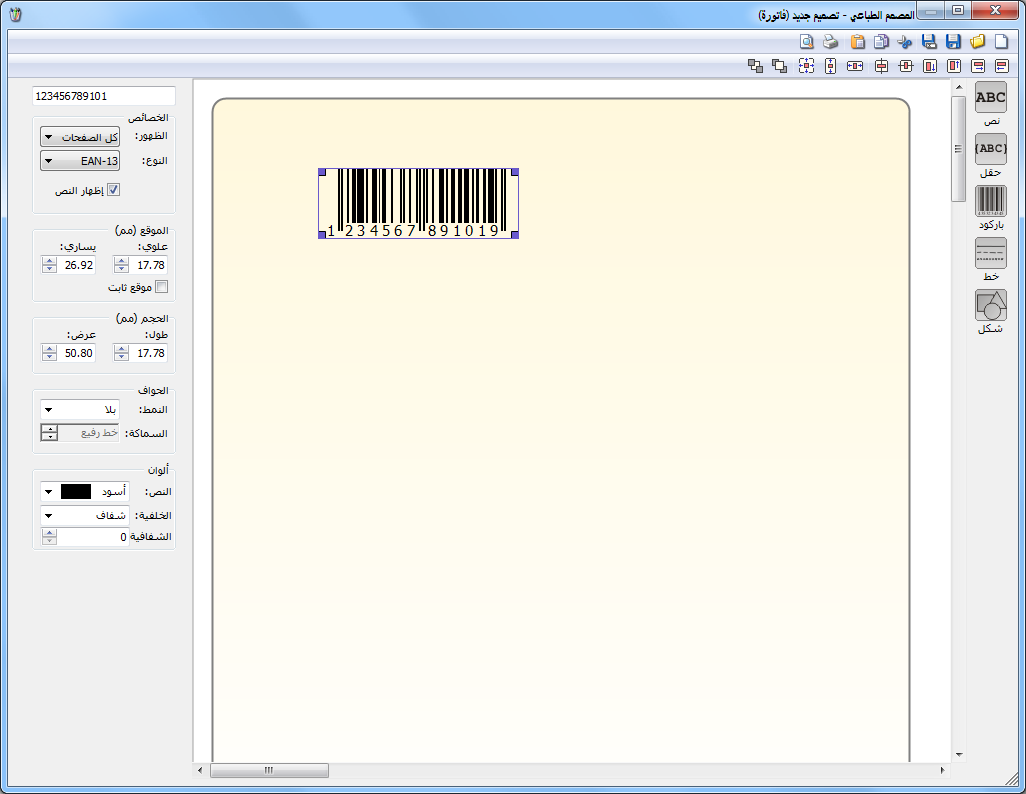Center element vertically on page

tap(830, 65)
